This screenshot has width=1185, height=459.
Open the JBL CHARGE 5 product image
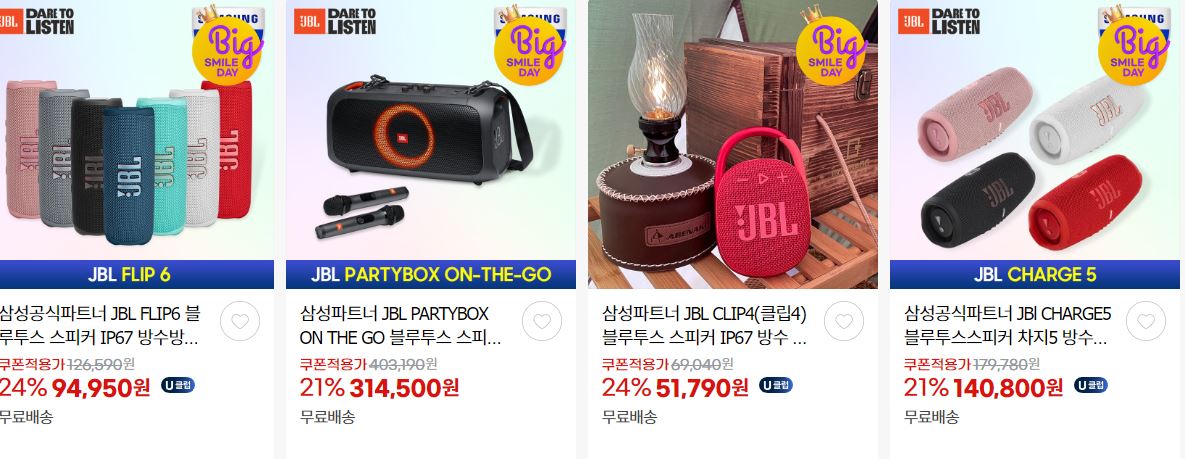pyautogui.click(x=1035, y=144)
